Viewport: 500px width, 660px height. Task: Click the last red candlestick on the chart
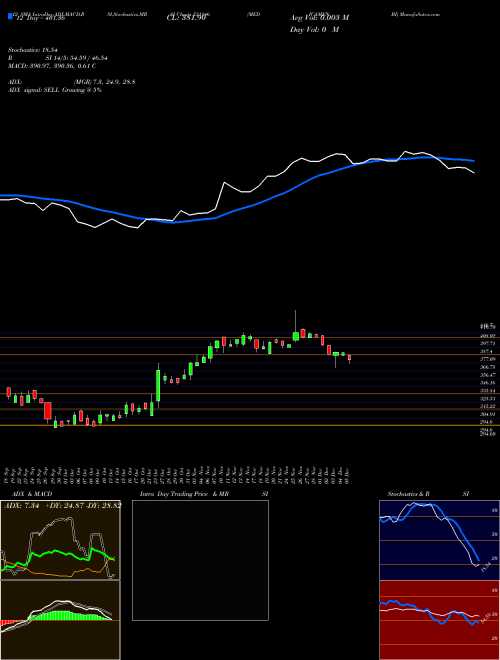click(349, 358)
